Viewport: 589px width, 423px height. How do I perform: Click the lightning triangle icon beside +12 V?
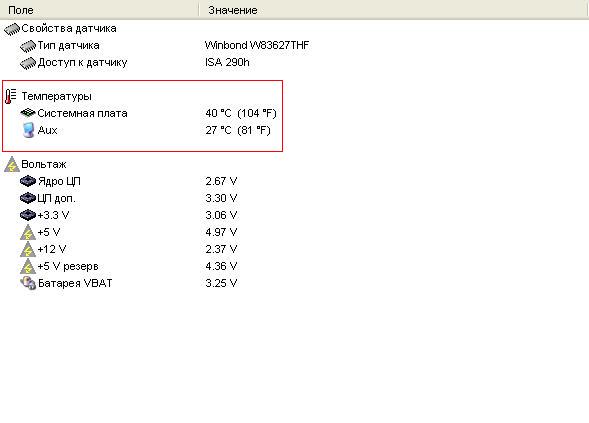(28, 249)
